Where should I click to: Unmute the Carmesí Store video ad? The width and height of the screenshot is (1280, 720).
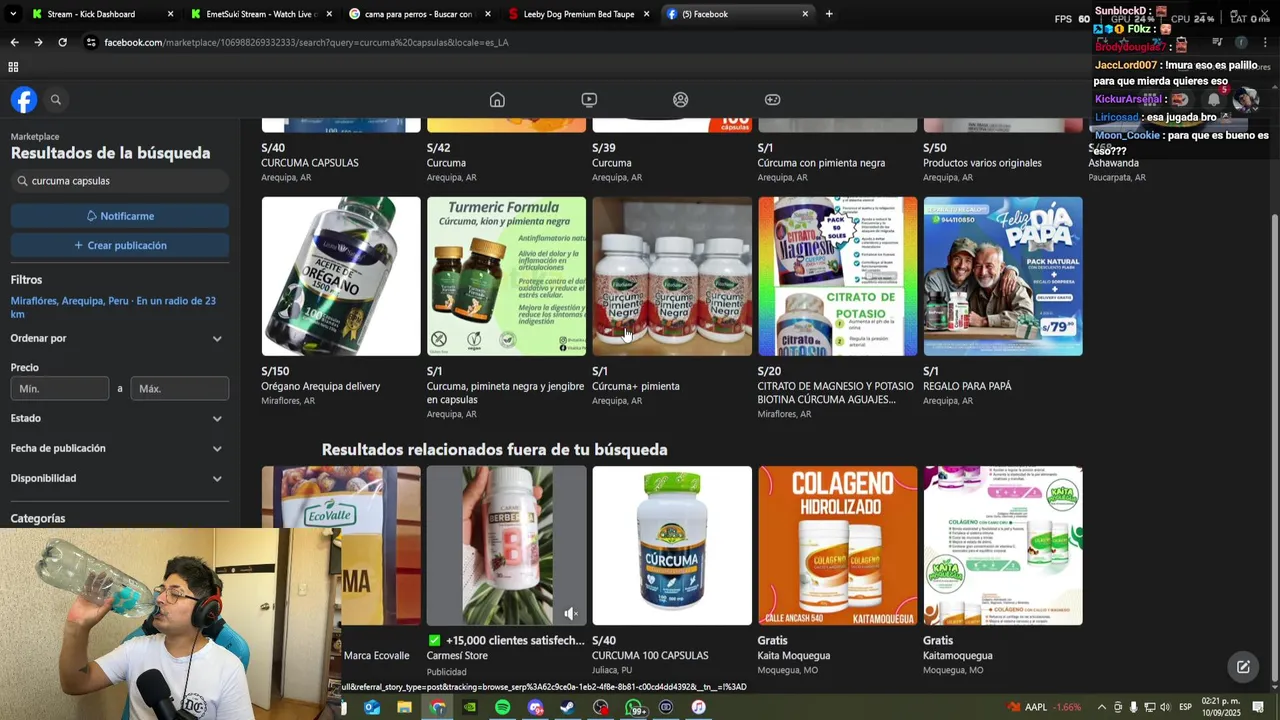click(x=570, y=613)
